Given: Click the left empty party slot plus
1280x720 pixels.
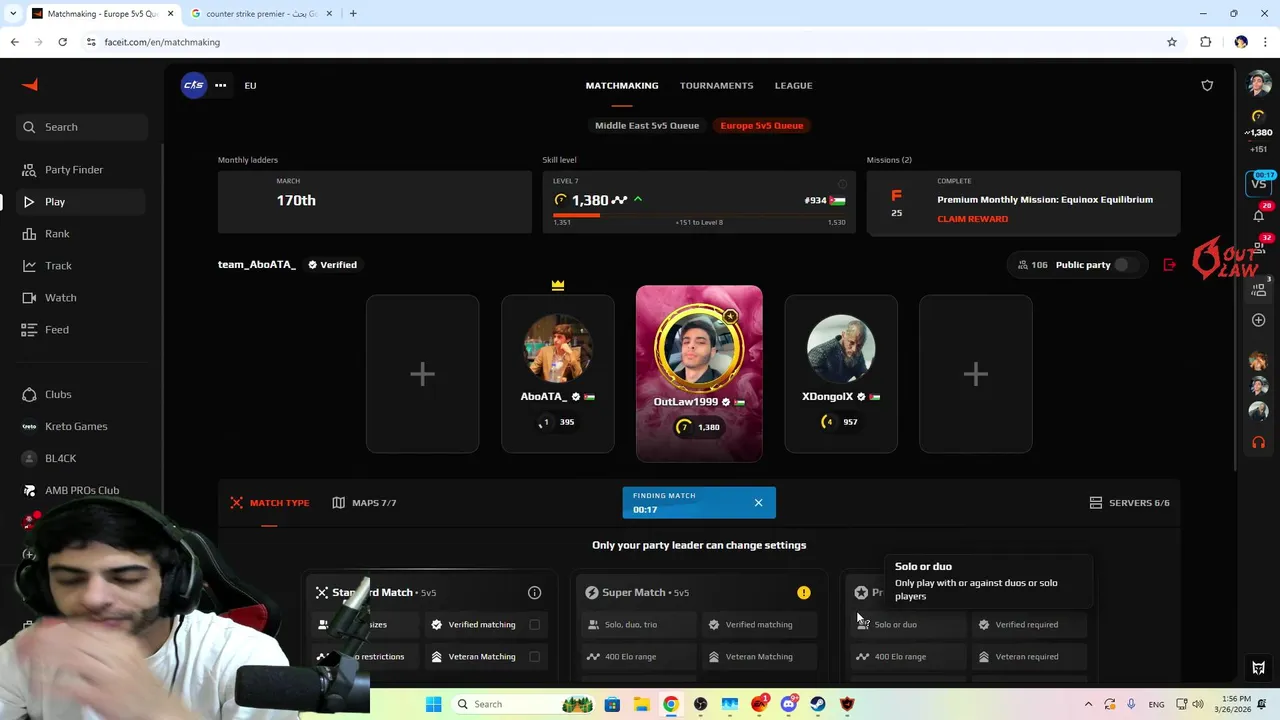Looking at the screenshot, I should [422, 374].
